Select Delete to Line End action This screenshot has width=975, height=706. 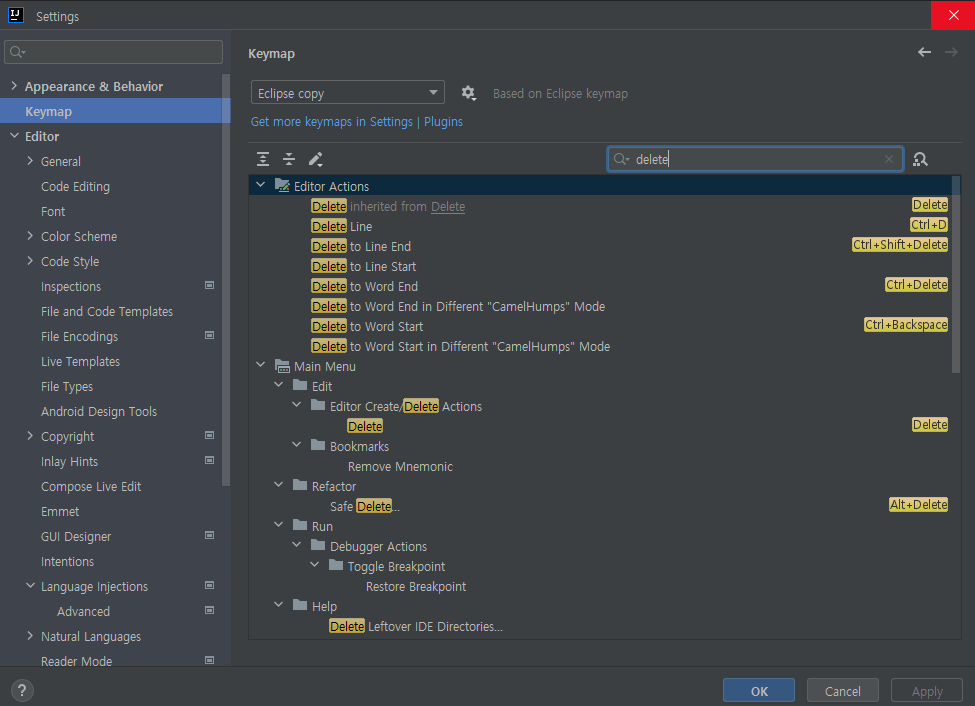coord(361,246)
